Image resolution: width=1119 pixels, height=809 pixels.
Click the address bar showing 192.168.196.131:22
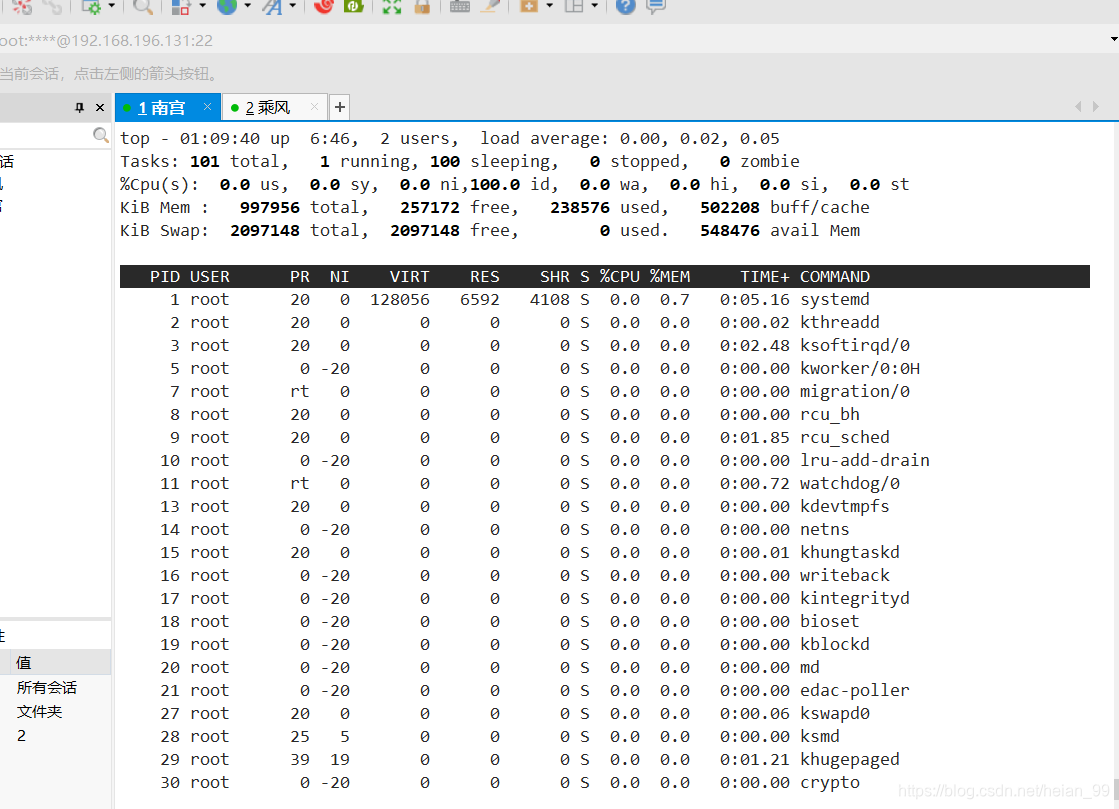(106, 41)
